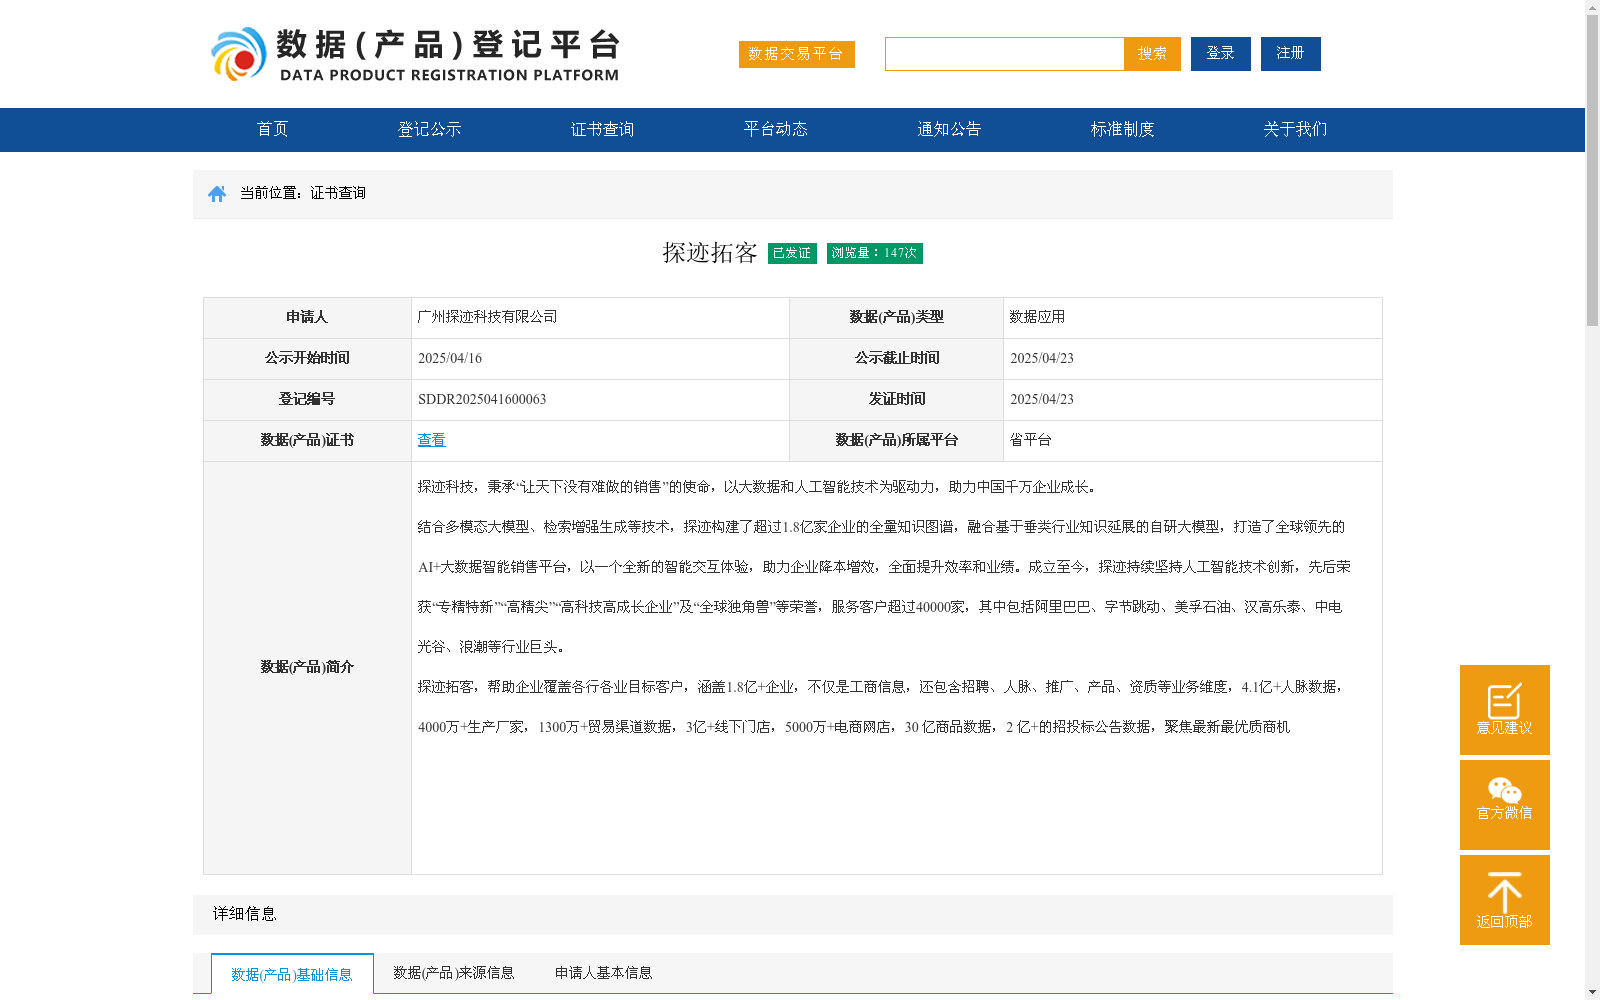Click scrollbar up arrow
Image resolution: width=1600 pixels, height=1000 pixels.
click(x=1592, y=7)
